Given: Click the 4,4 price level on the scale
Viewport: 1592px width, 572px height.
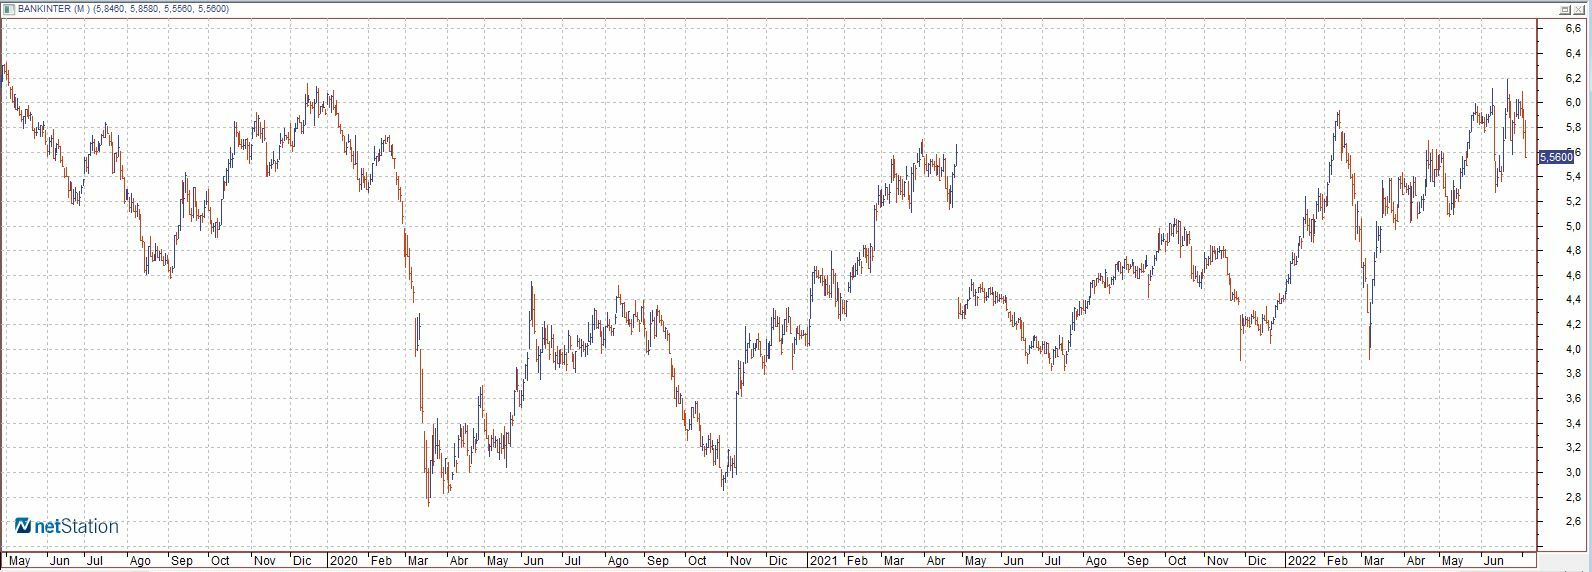Looking at the screenshot, I should (1573, 300).
